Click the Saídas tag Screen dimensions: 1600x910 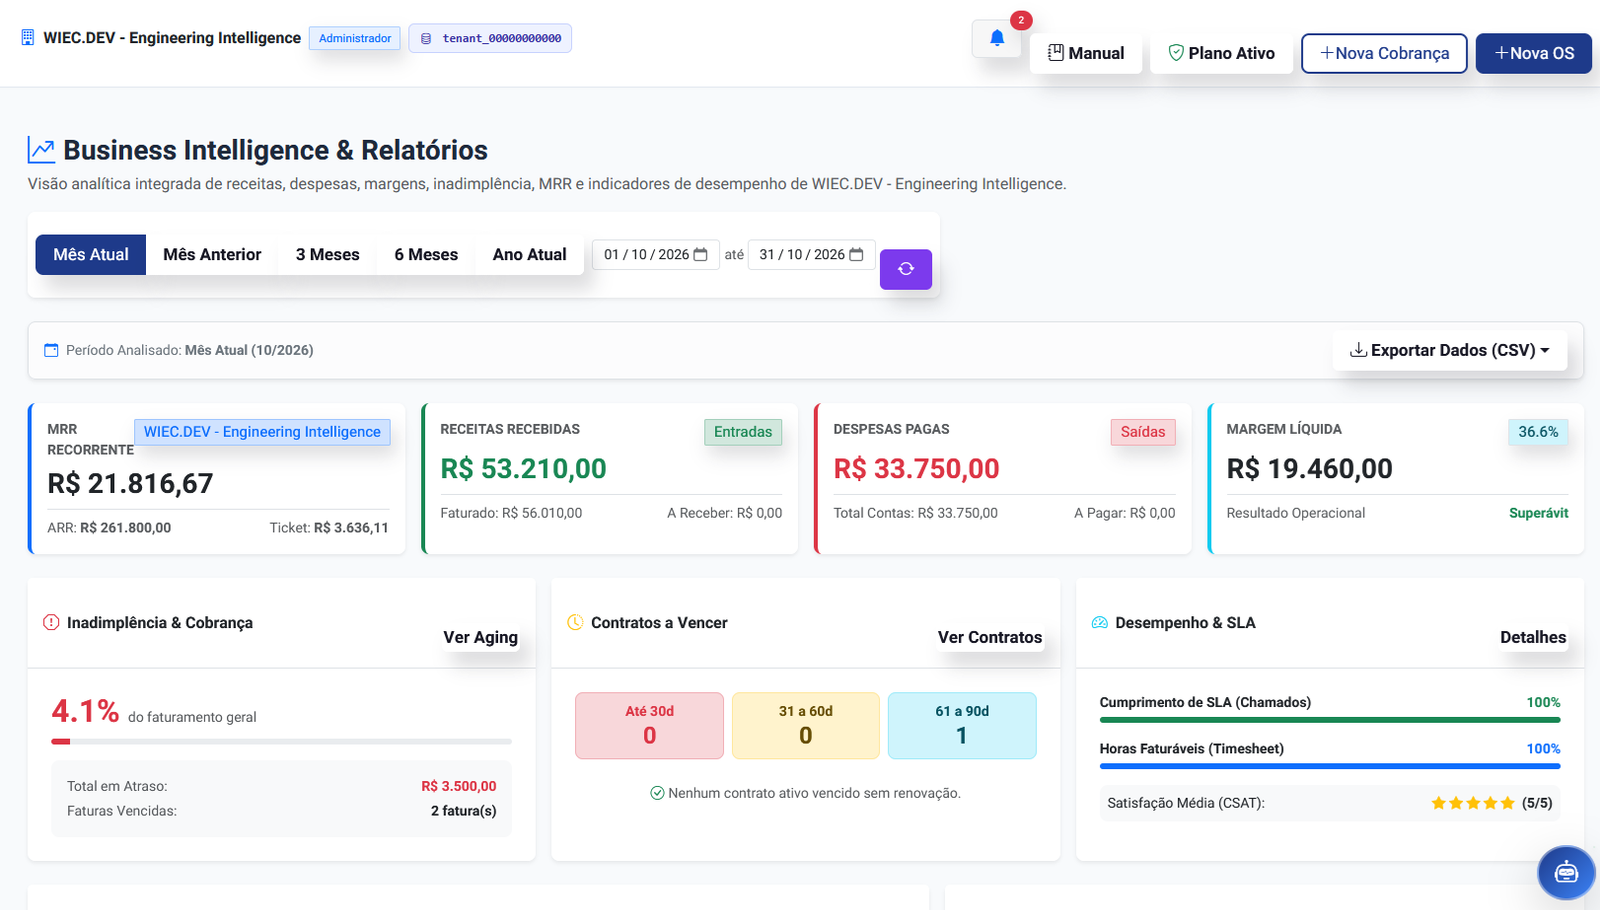tap(1143, 432)
